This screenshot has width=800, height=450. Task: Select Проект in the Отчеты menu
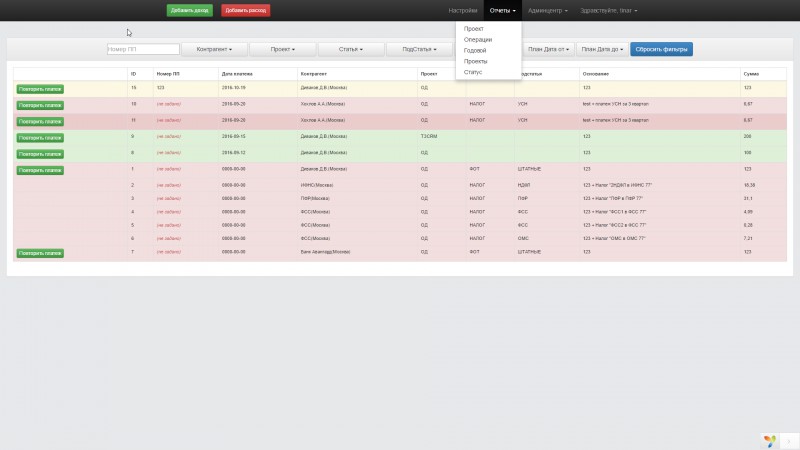tap(473, 29)
